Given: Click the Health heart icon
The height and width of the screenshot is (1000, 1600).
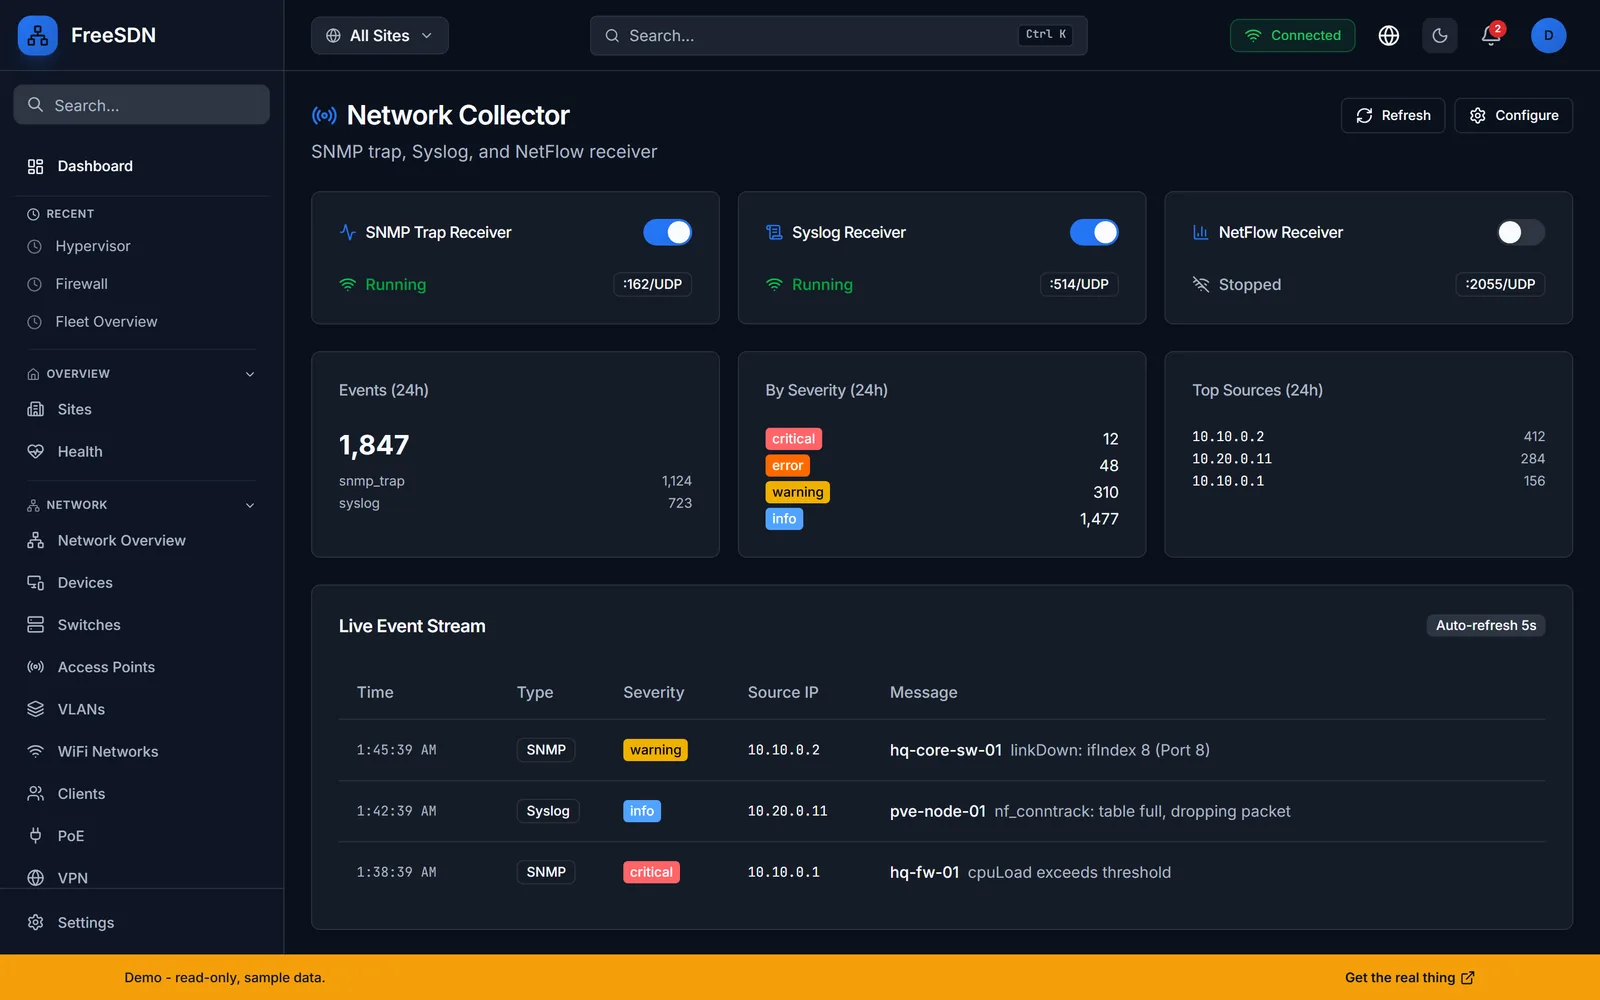Looking at the screenshot, I should pyautogui.click(x=36, y=451).
